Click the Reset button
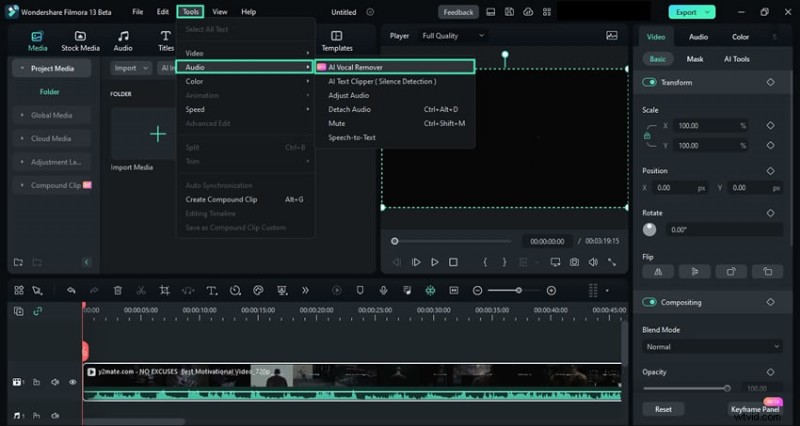This screenshot has width=800, height=426. 663,409
